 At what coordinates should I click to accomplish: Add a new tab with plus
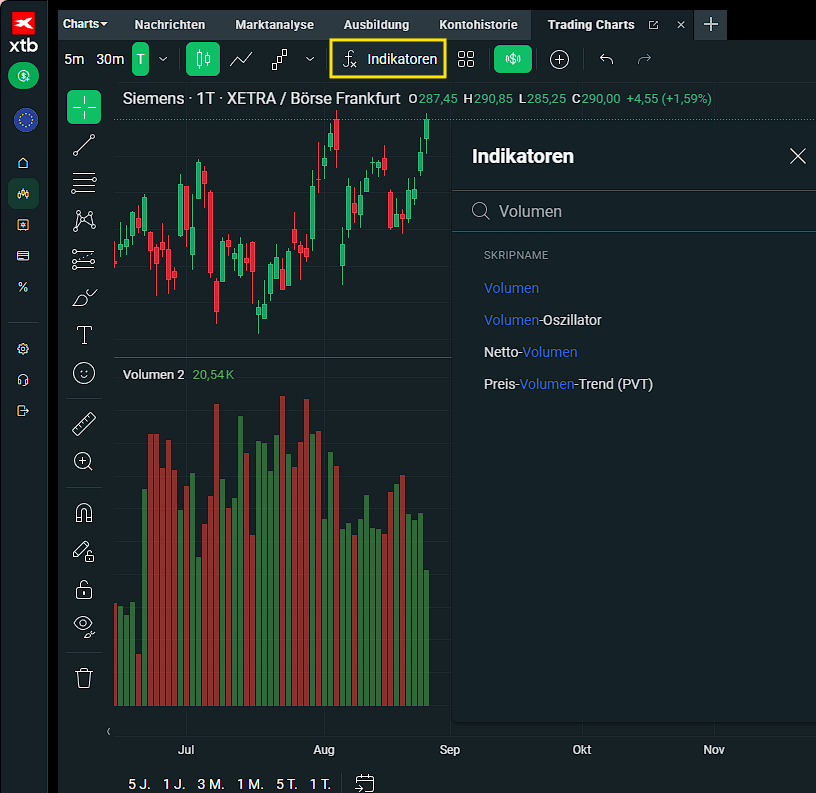711,24
